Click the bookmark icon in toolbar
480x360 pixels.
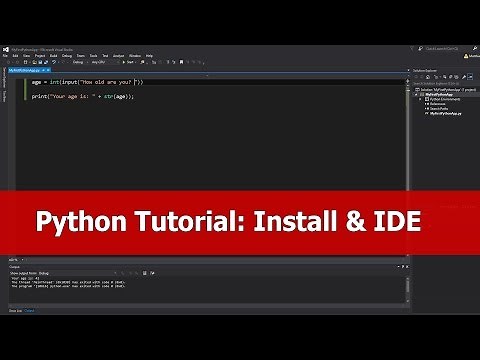pyautogui.click(x=181, y=62)
